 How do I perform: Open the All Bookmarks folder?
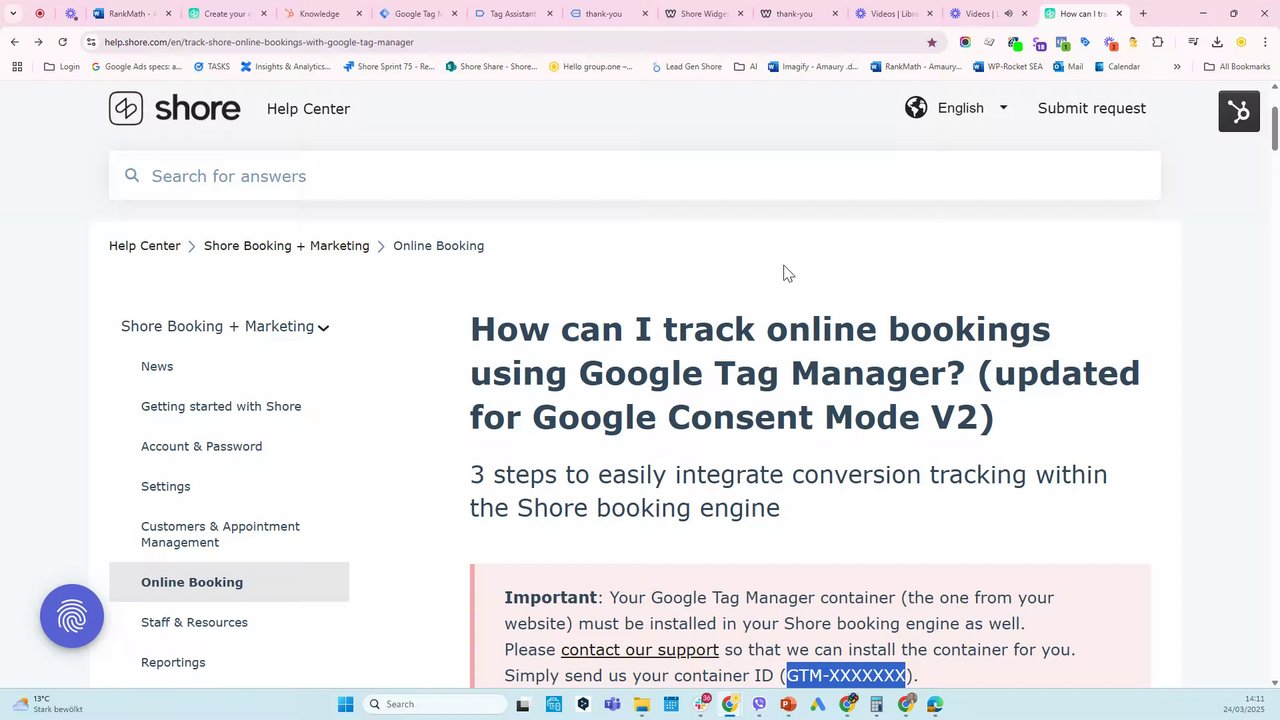pyautogui.click(x=1237, y=67)
